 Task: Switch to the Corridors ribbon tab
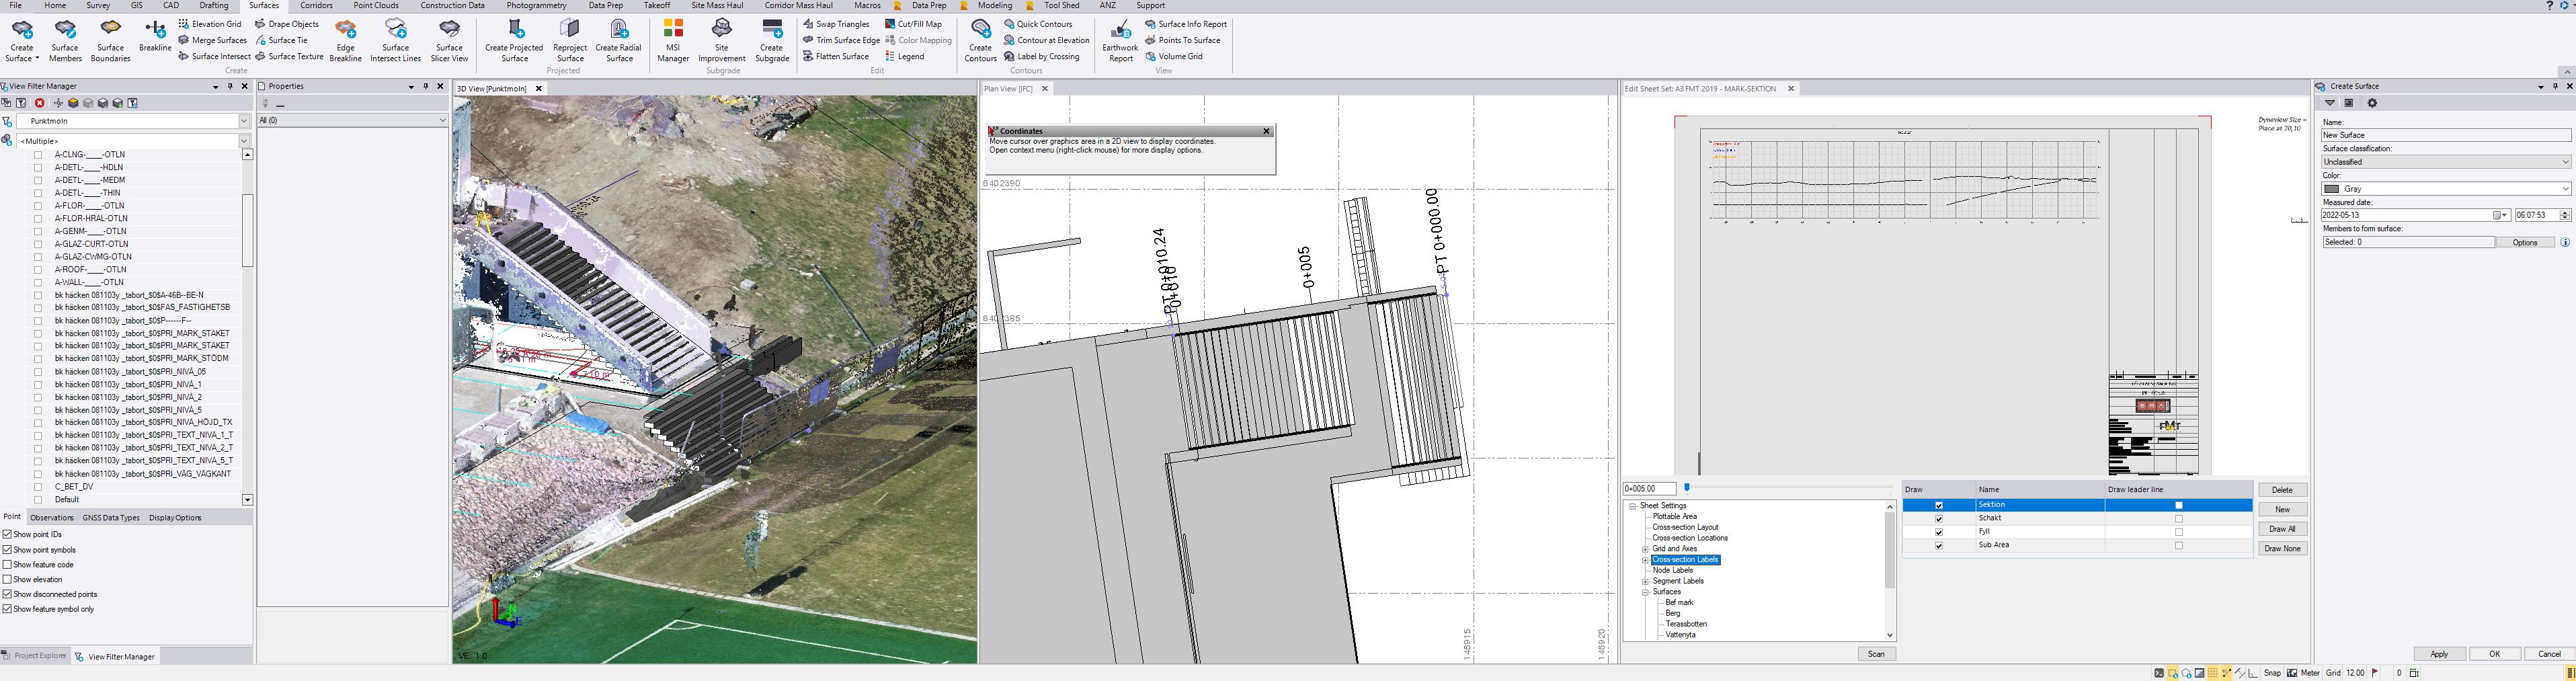pyautogui.click(x=316, y=5)
